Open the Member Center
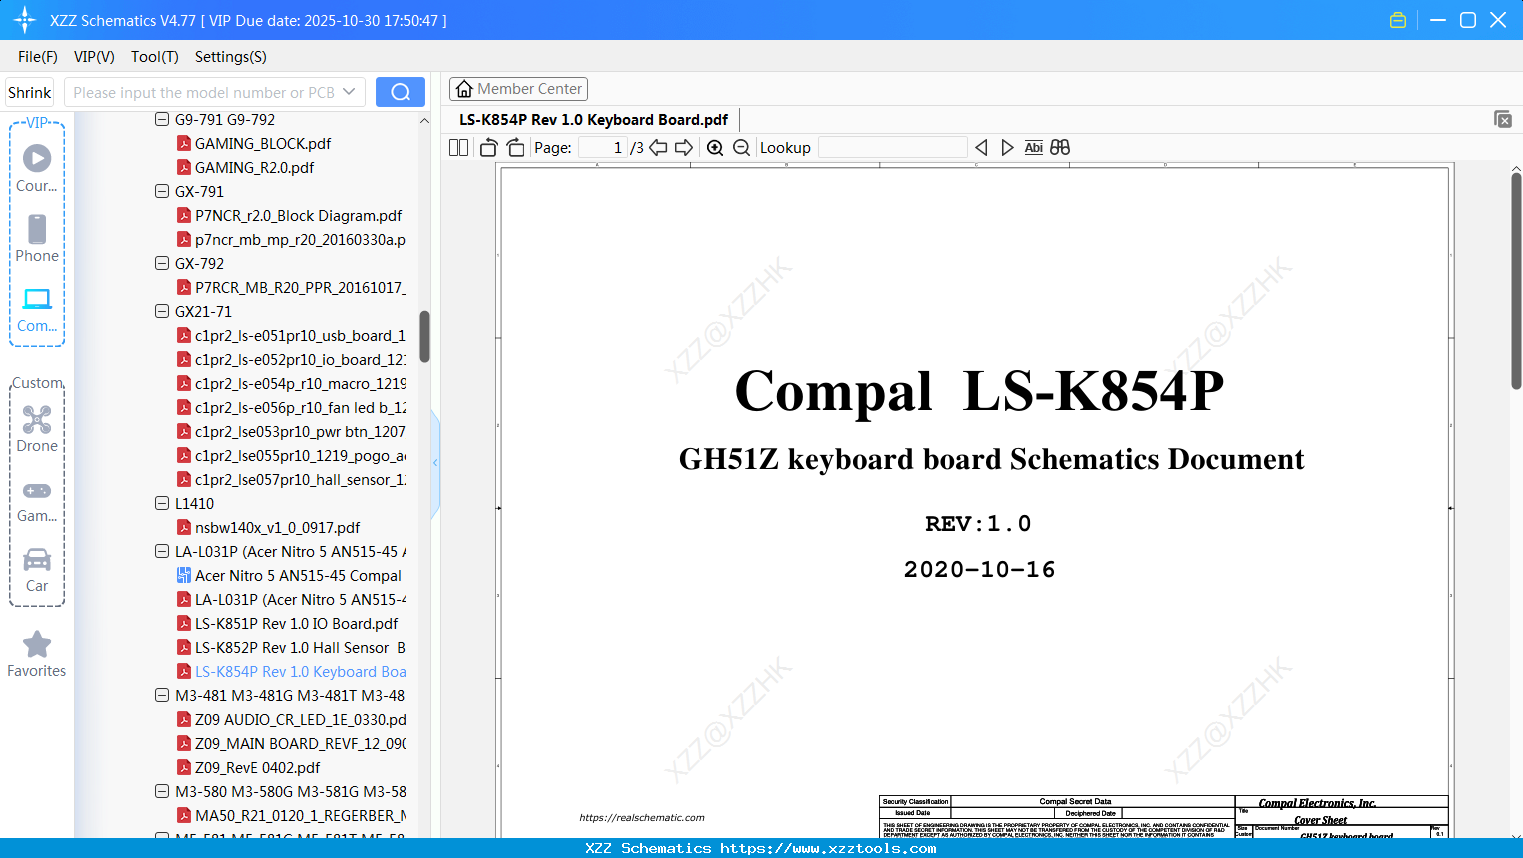The height and width of the screenshot is (858, 1523). click(518, 89)
